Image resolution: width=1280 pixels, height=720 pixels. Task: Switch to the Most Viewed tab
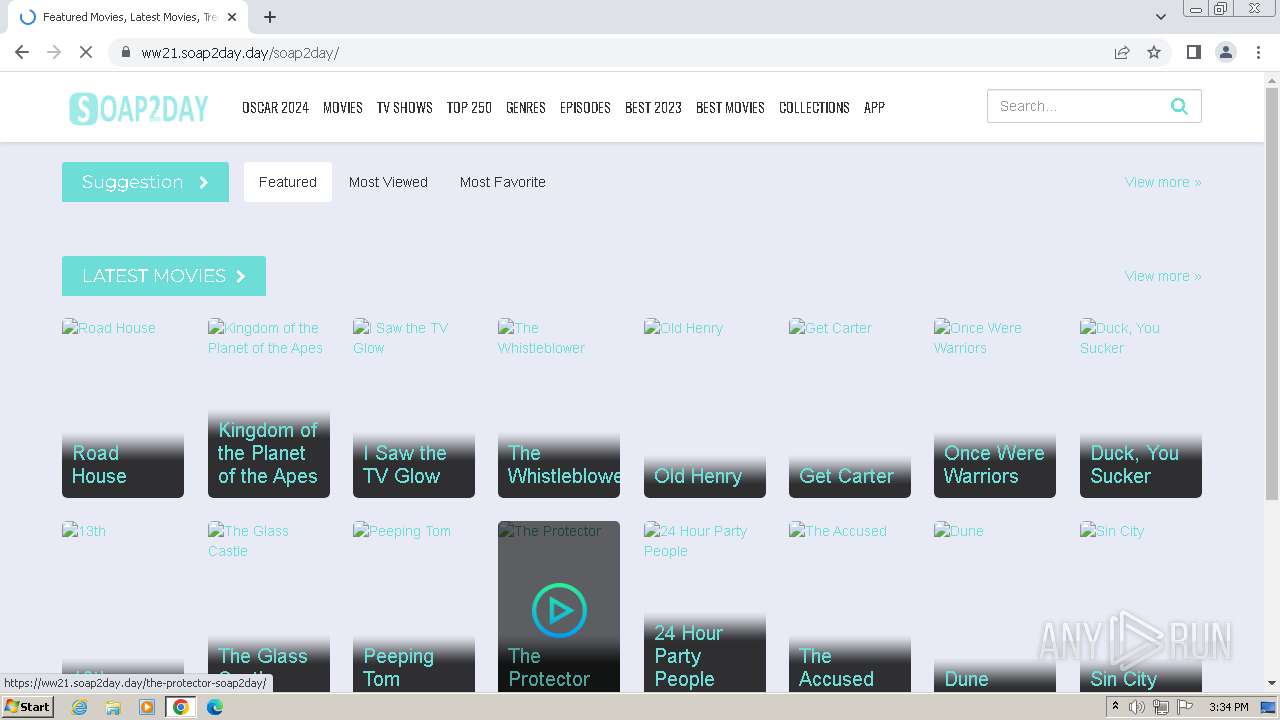click(x=388, y=182)
